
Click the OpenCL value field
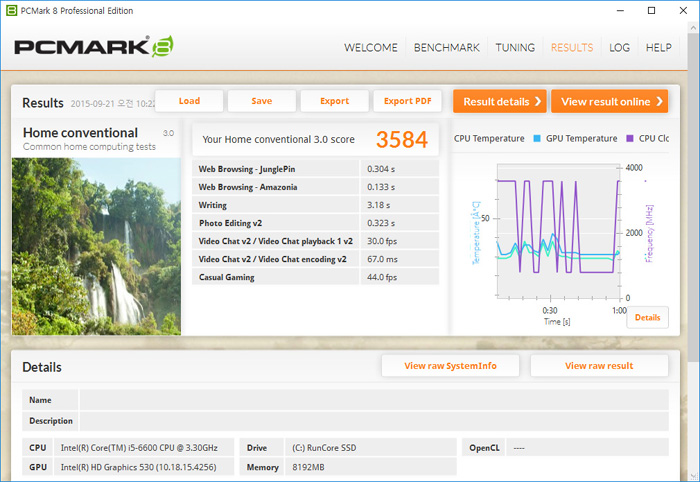[x=587, y=448]
